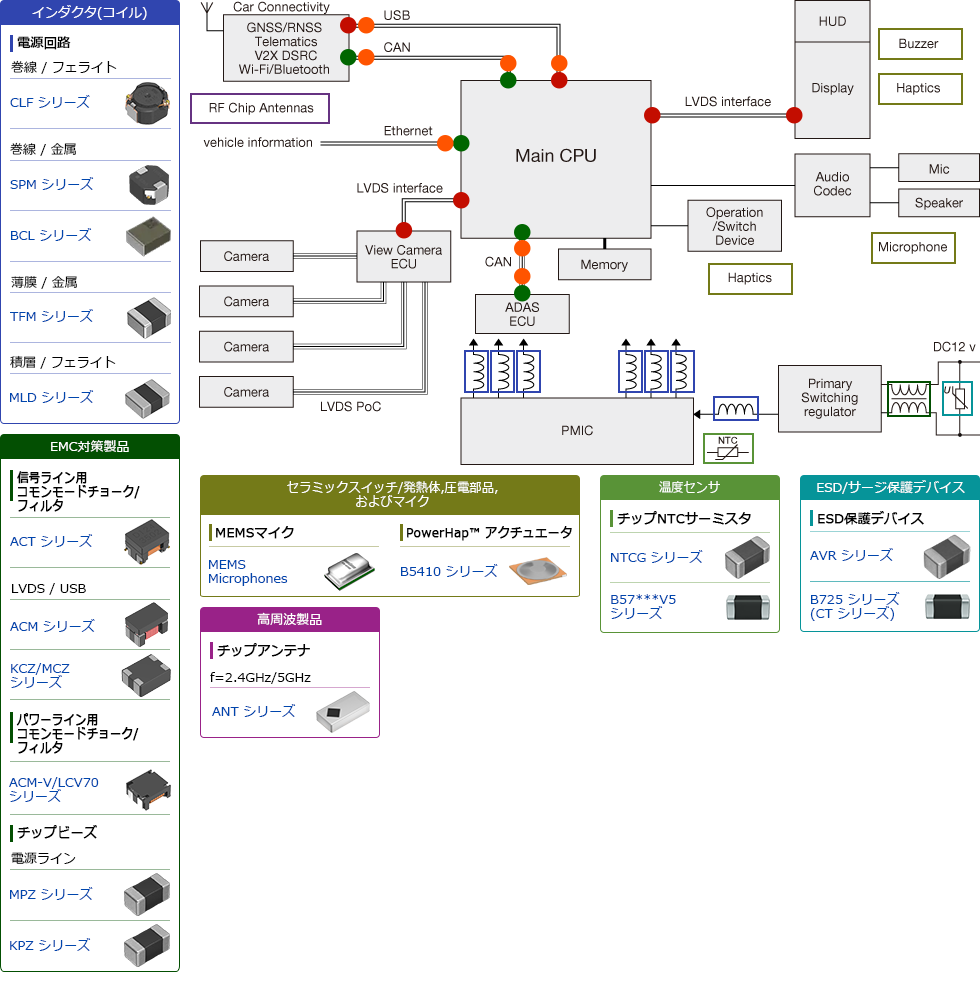Image resolution: width=980 pixels, height=1000 pixels.
Task: Select the Buzzer box in diagram
Action: [918, 44]
